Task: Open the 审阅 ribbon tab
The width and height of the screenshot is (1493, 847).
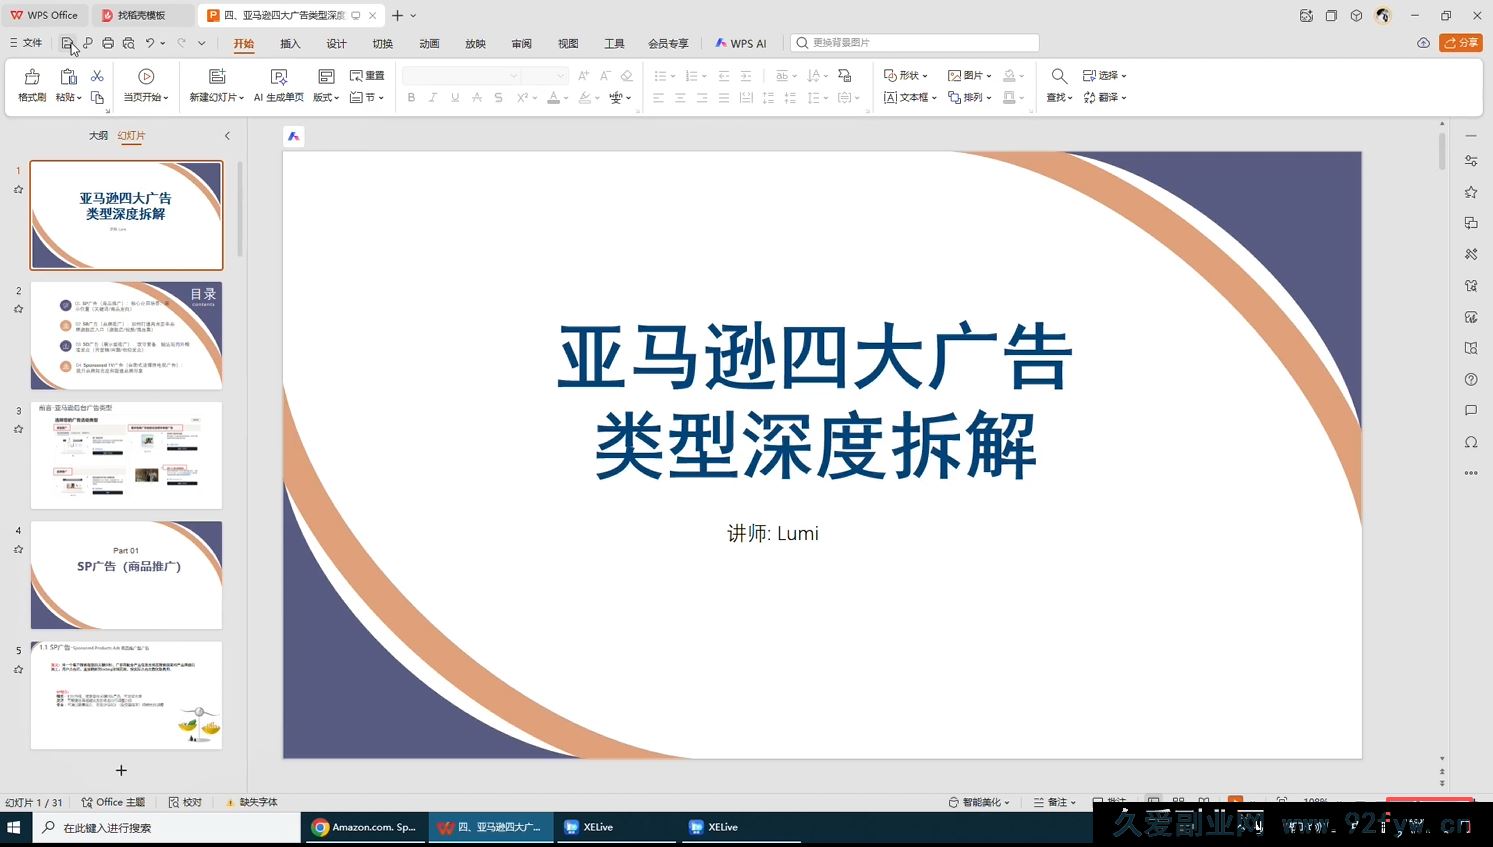Action: [521, 43]
